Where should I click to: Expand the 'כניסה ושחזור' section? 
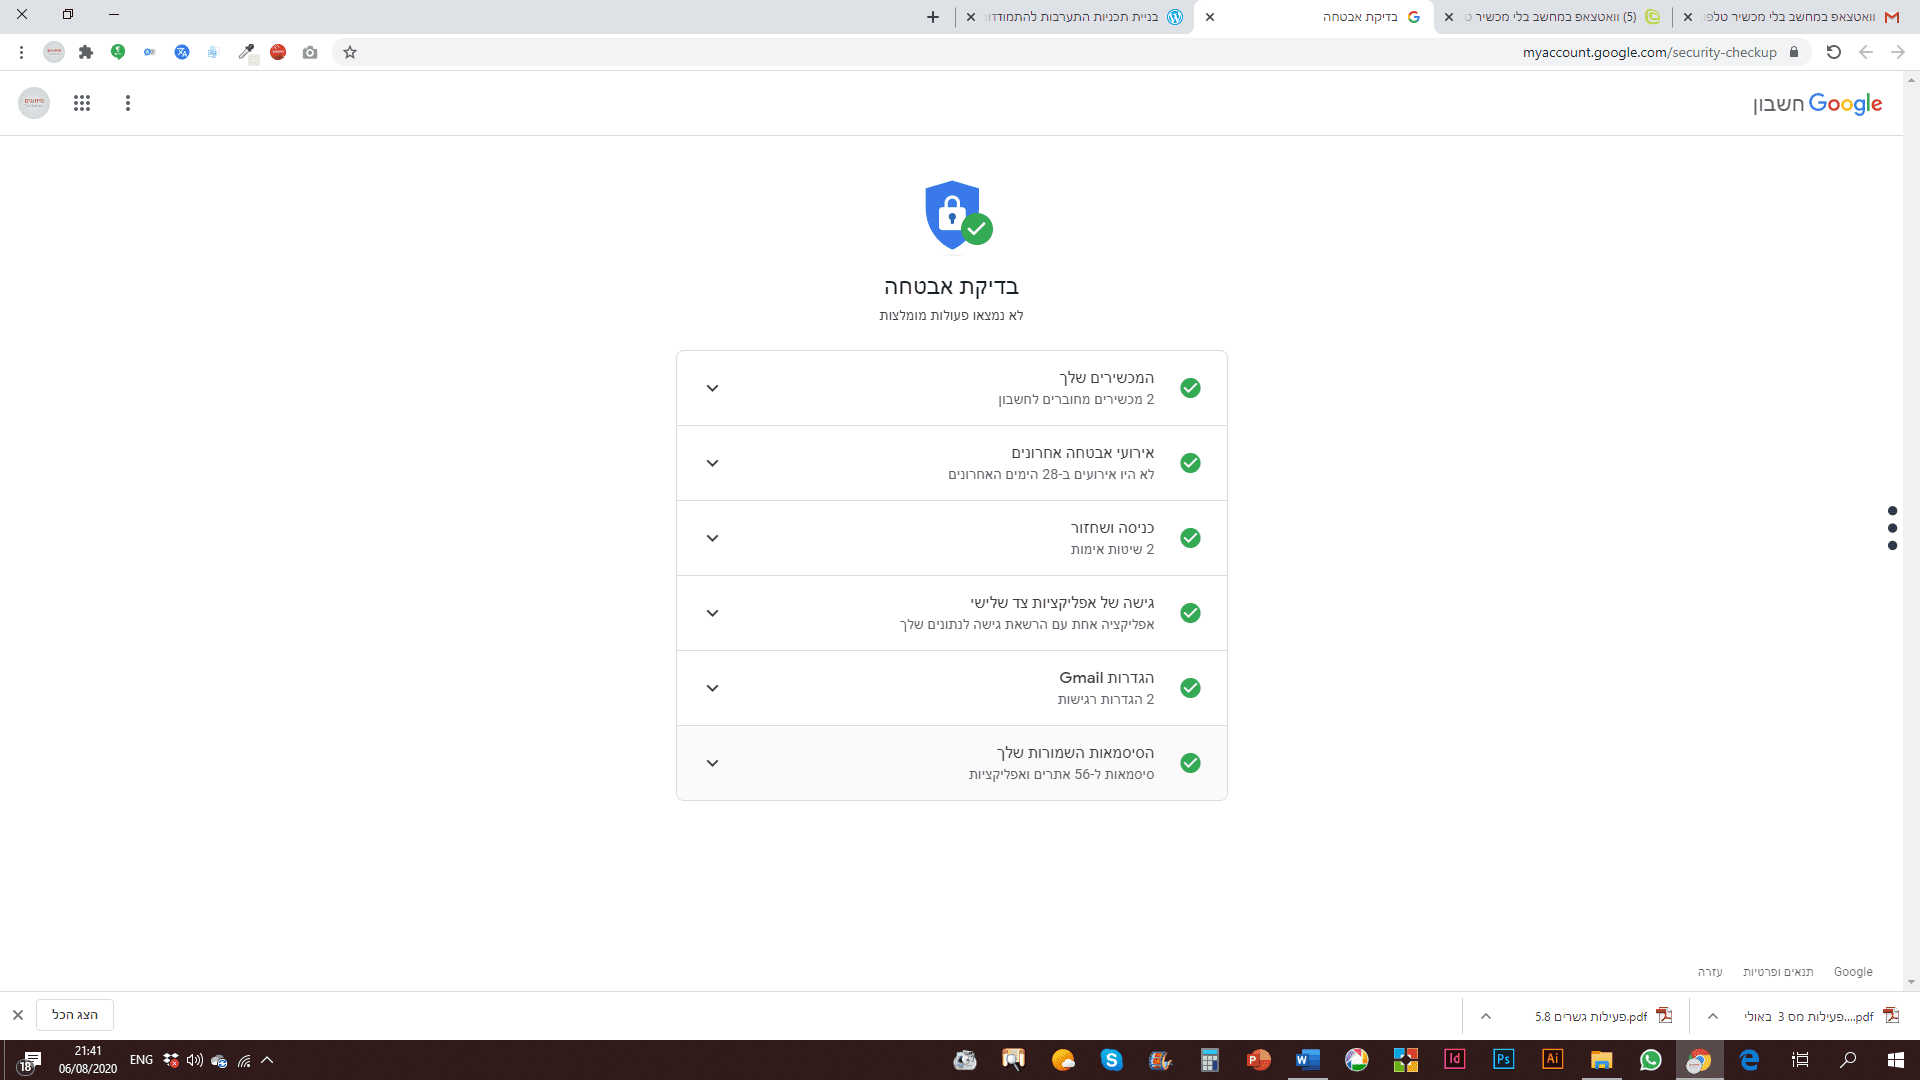pos(712,538)
